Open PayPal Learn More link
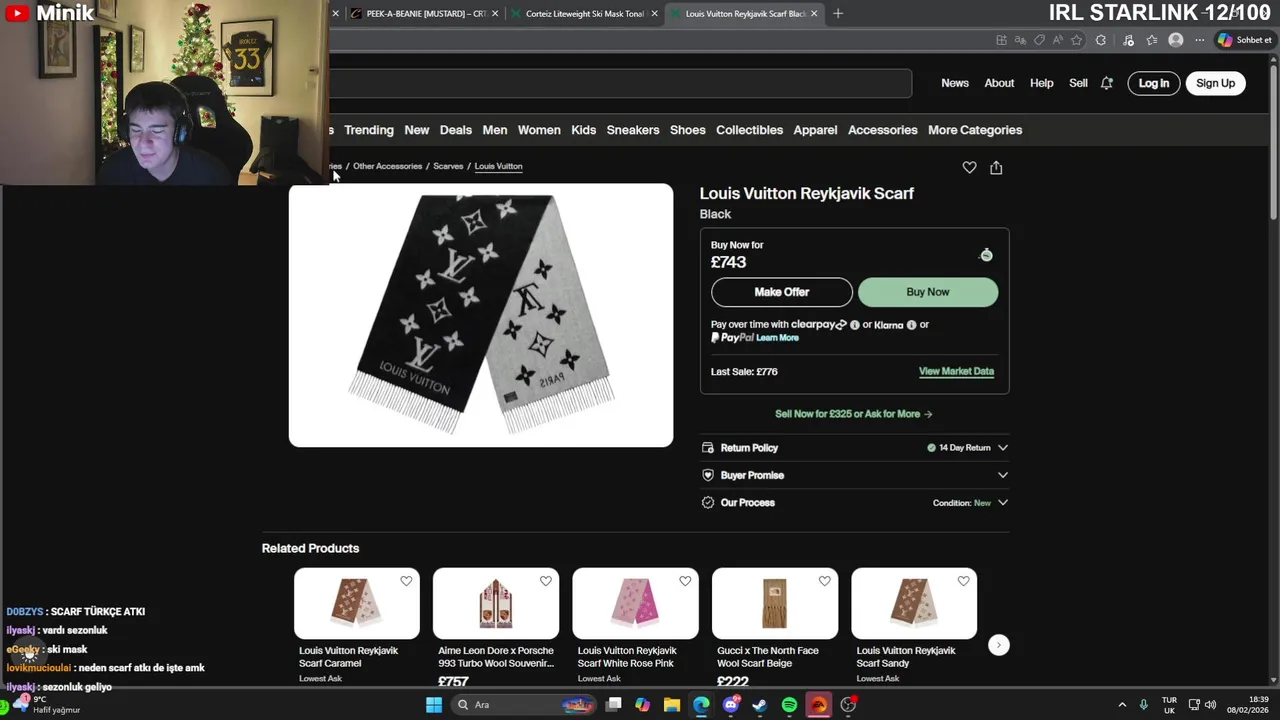1280x720 pixels. tap(777, 338)
